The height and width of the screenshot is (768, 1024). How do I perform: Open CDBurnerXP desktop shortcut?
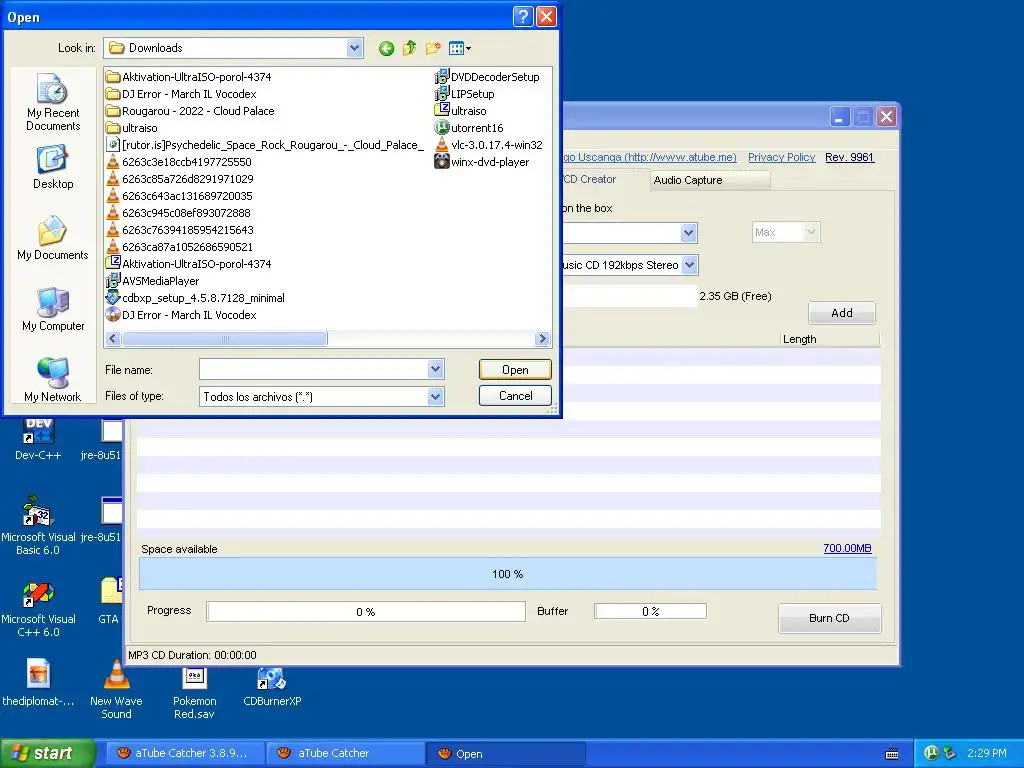(272, 686)
